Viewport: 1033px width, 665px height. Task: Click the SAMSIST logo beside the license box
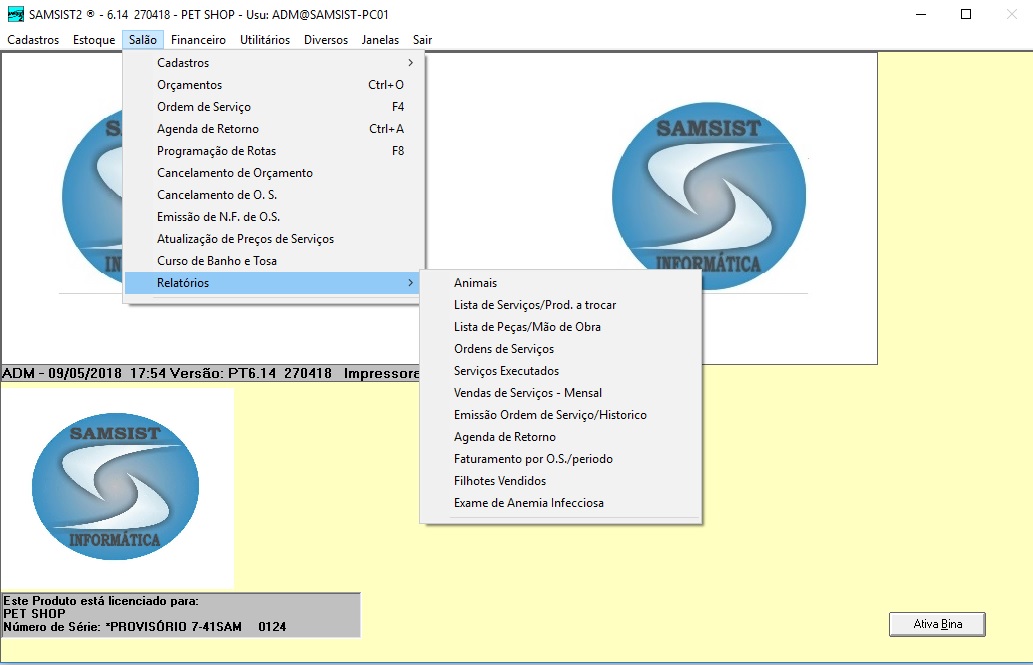coord(115,486)
